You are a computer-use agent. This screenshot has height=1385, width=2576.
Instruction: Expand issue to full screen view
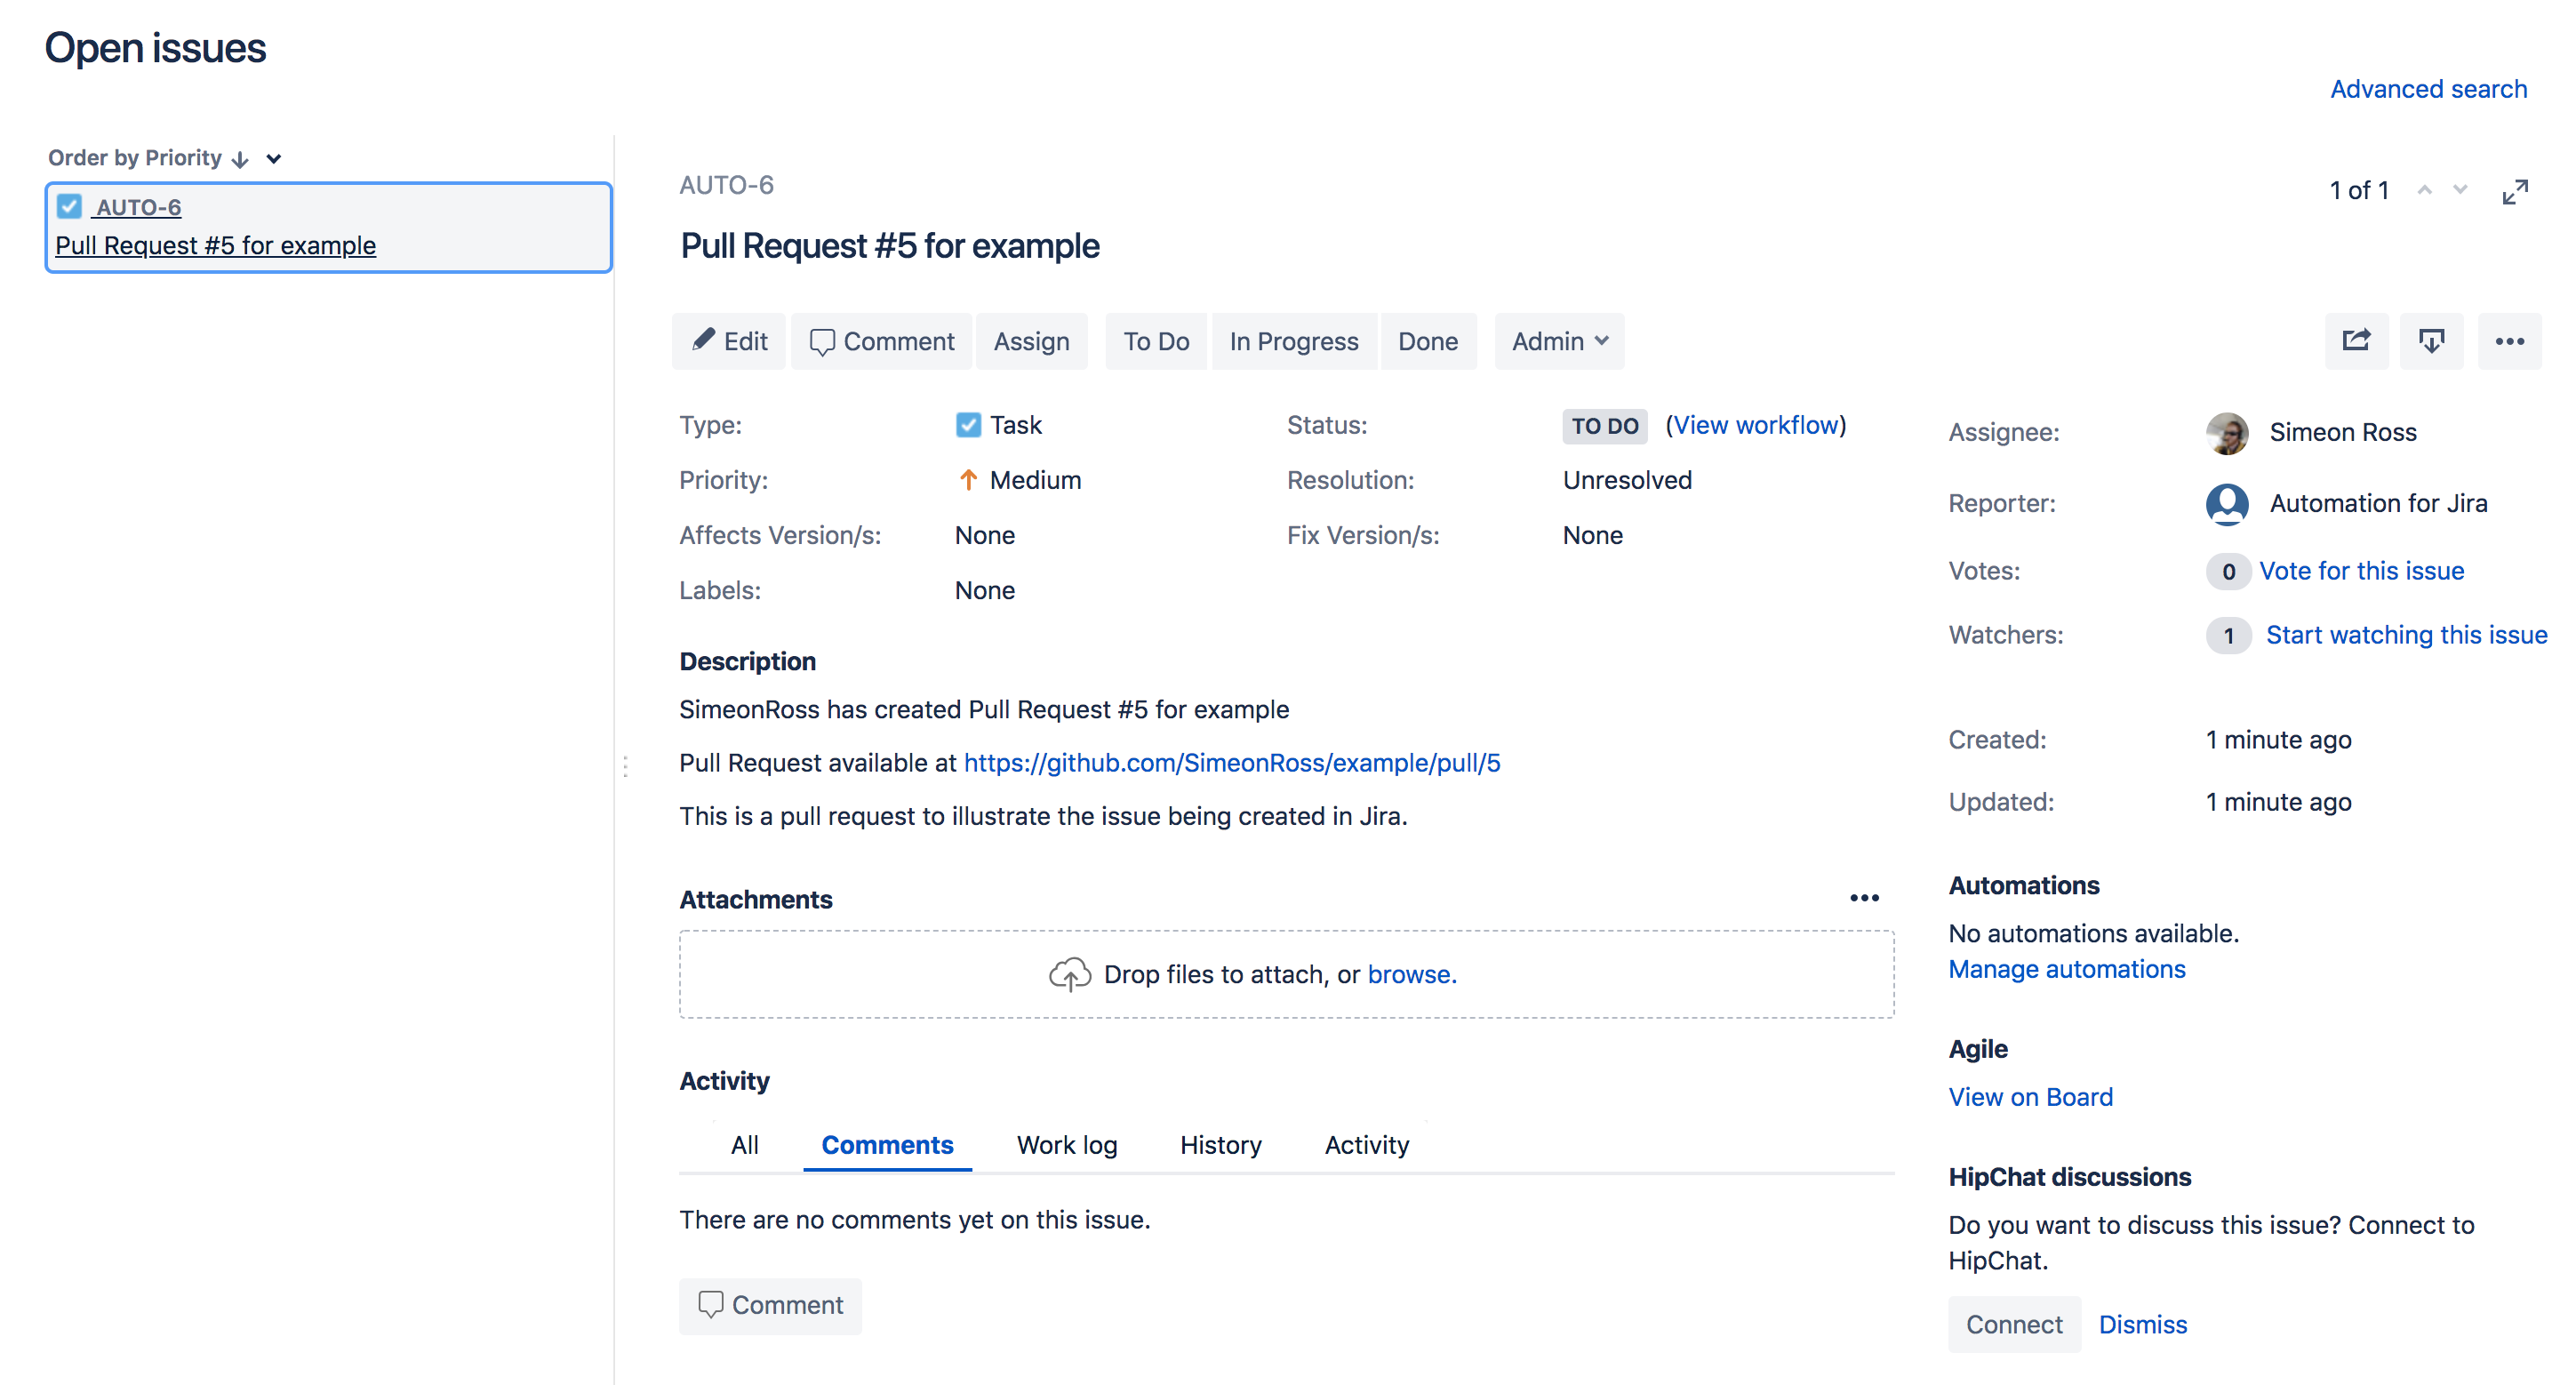[2514, 191]
